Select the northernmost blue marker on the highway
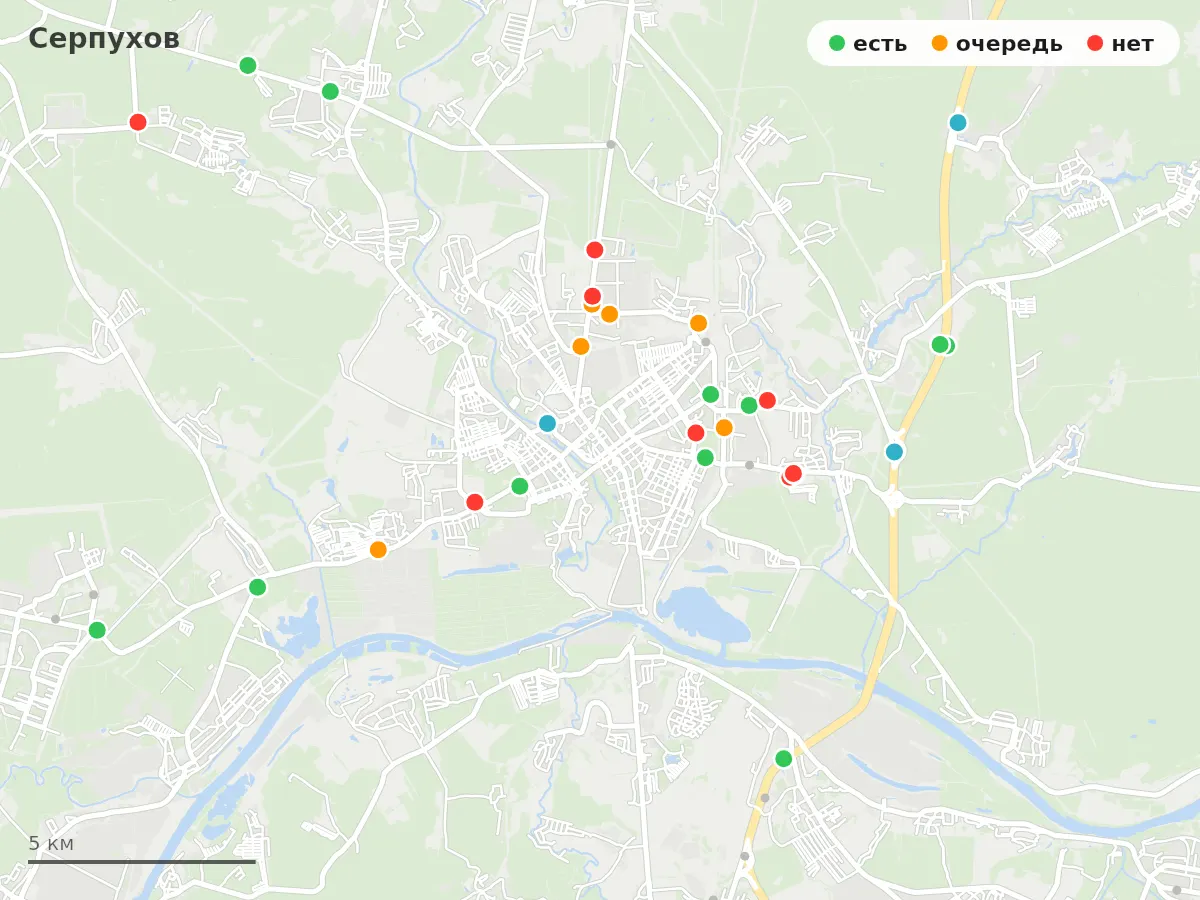The width and height of the screenshot is (1200, 900). point(958,122)
